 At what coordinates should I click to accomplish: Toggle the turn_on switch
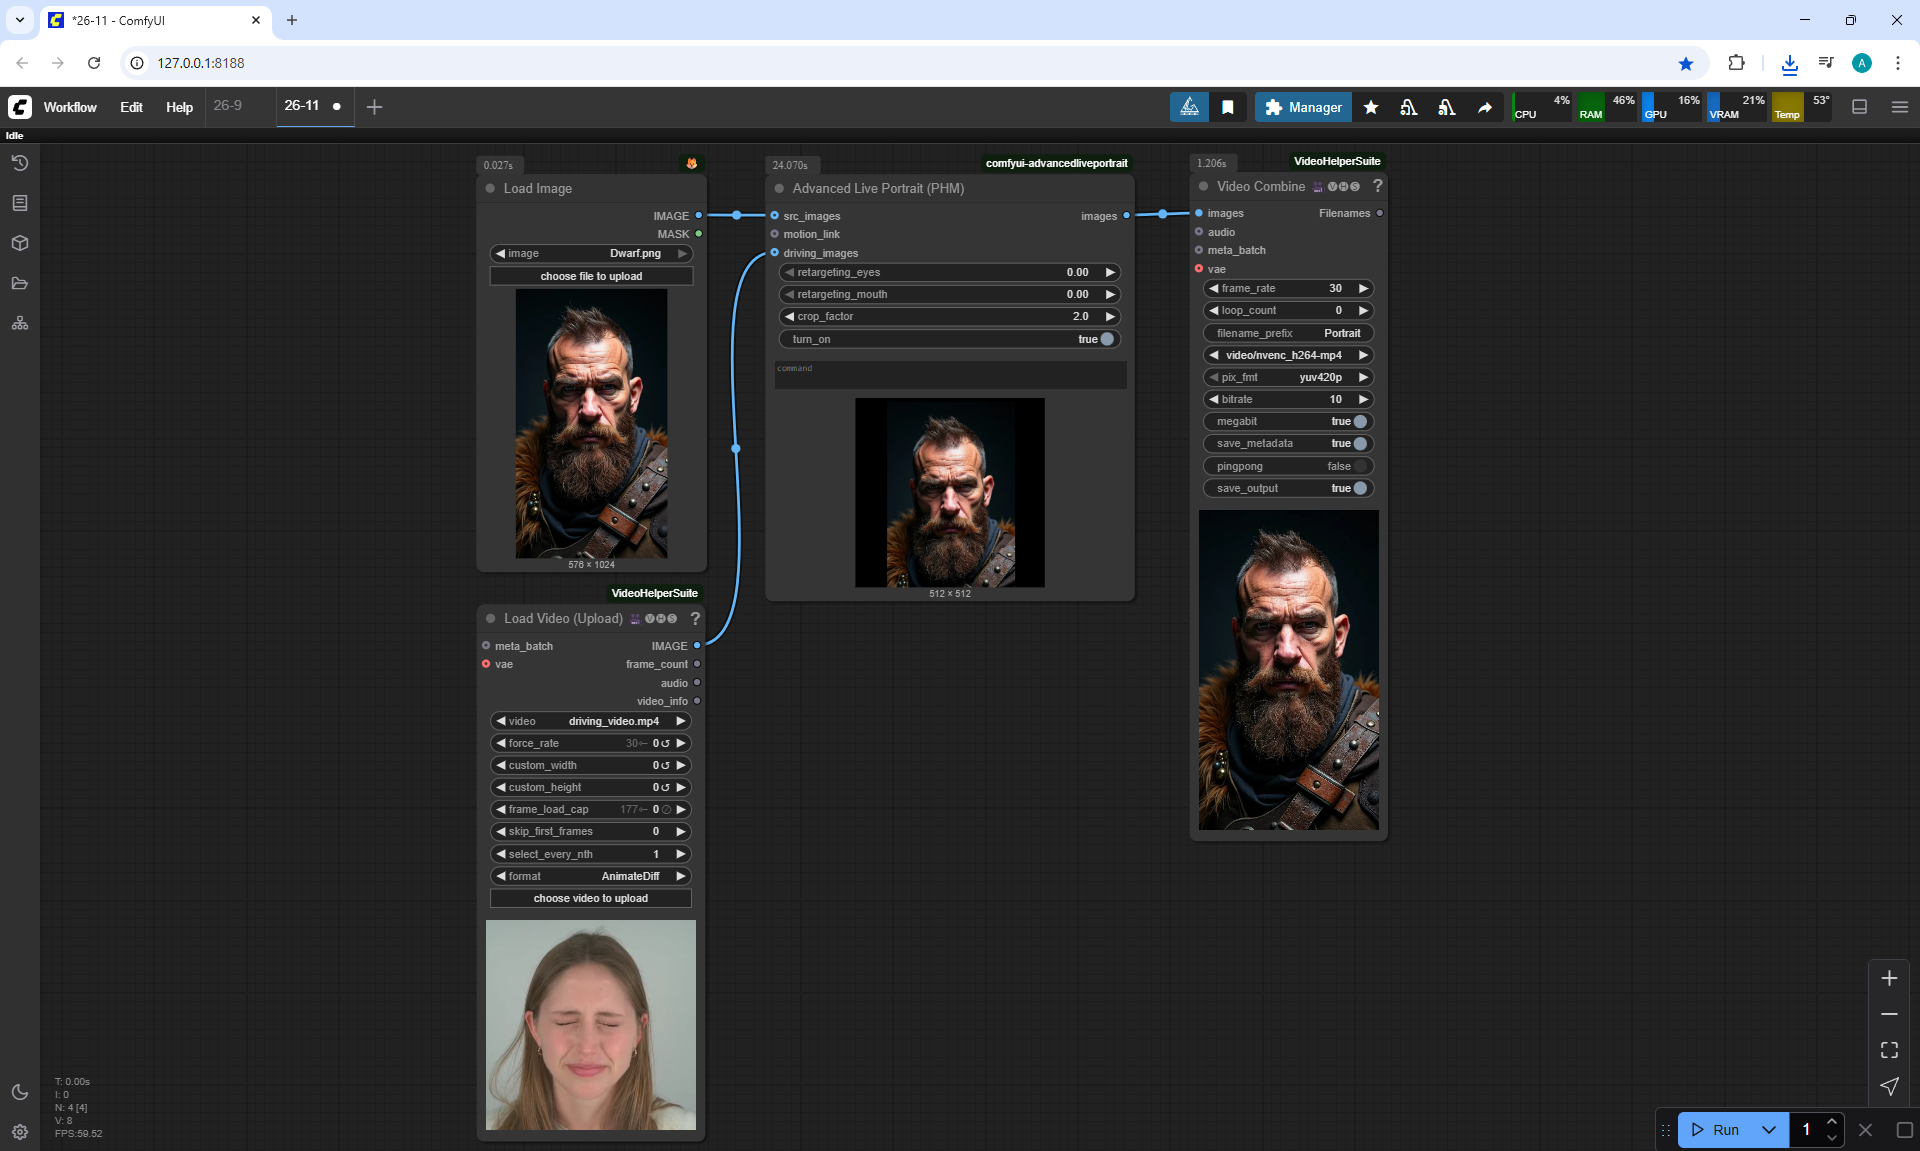pos(1106,339)
